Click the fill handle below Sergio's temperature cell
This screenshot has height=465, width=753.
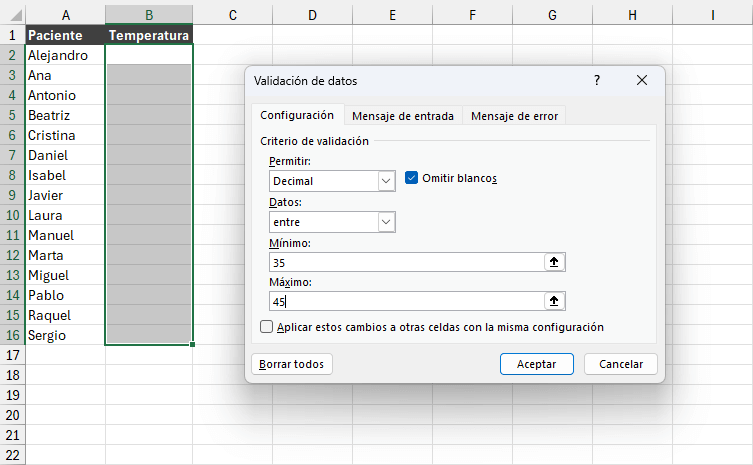[x=193, y=344]
